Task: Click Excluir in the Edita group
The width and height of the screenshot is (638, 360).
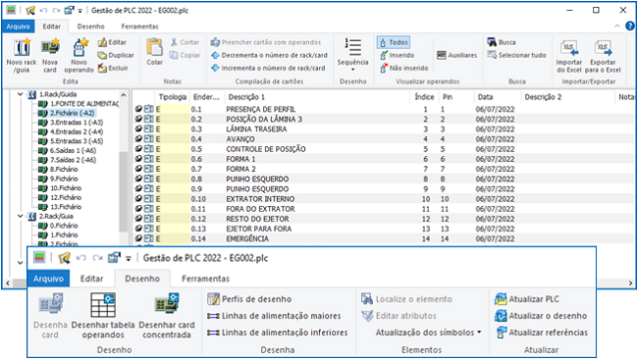Action: point(113,68)
